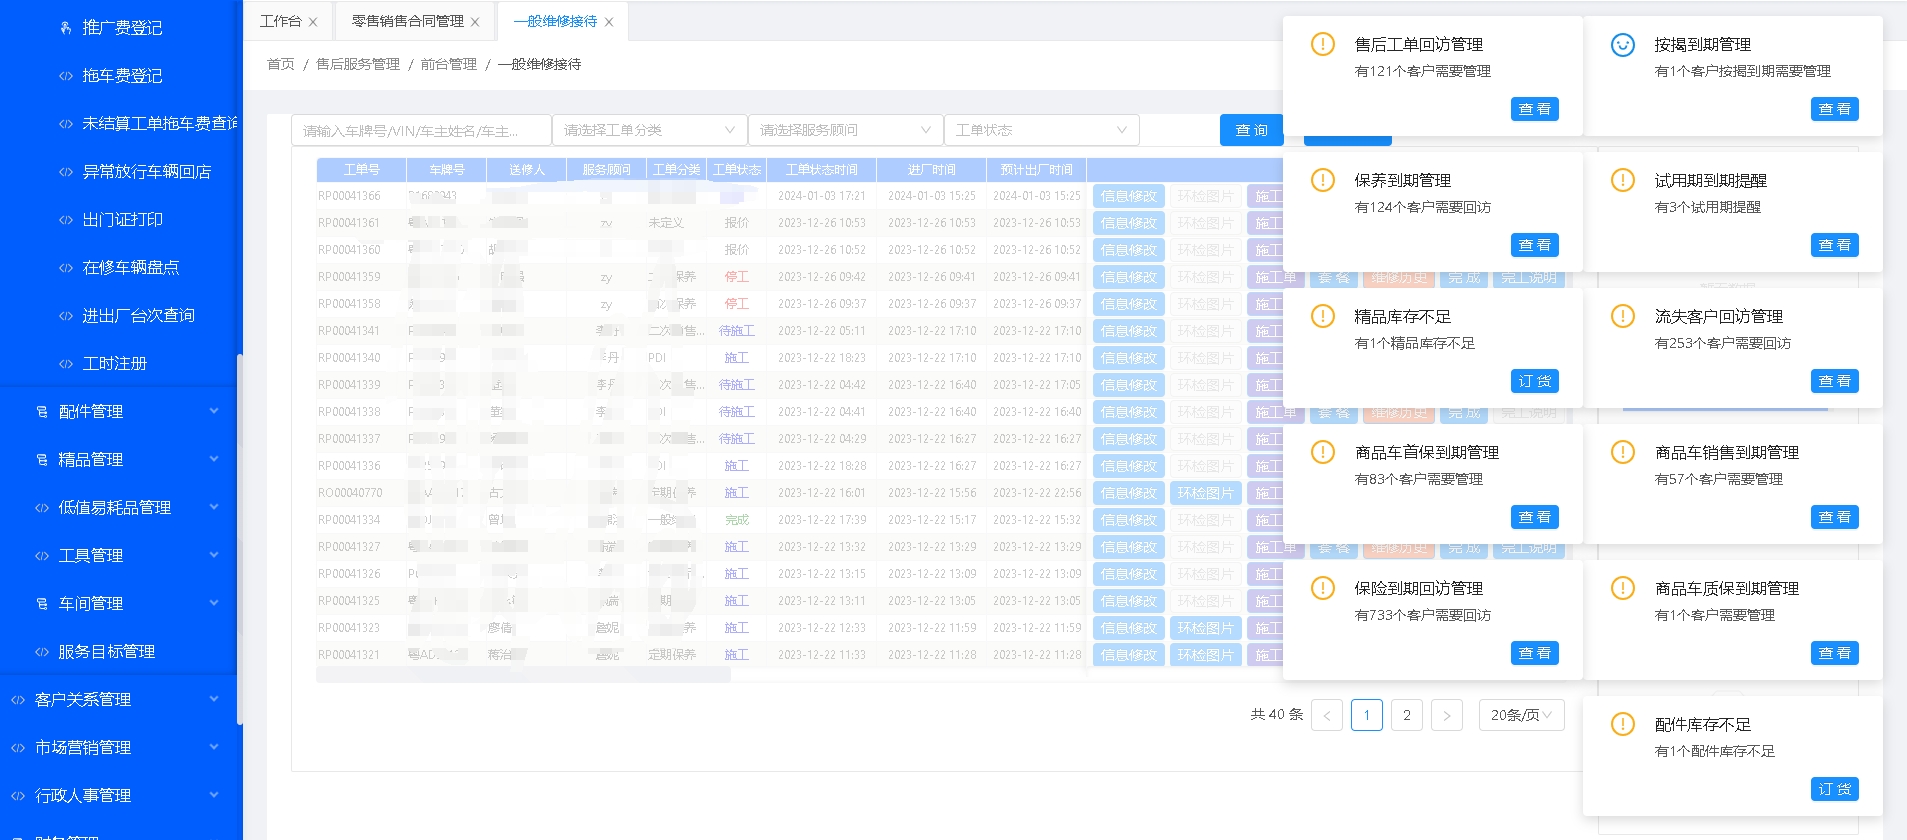The image size is (1907, 840).
Task: Click the 配件管理 menu icon
Action: (42, 412)
